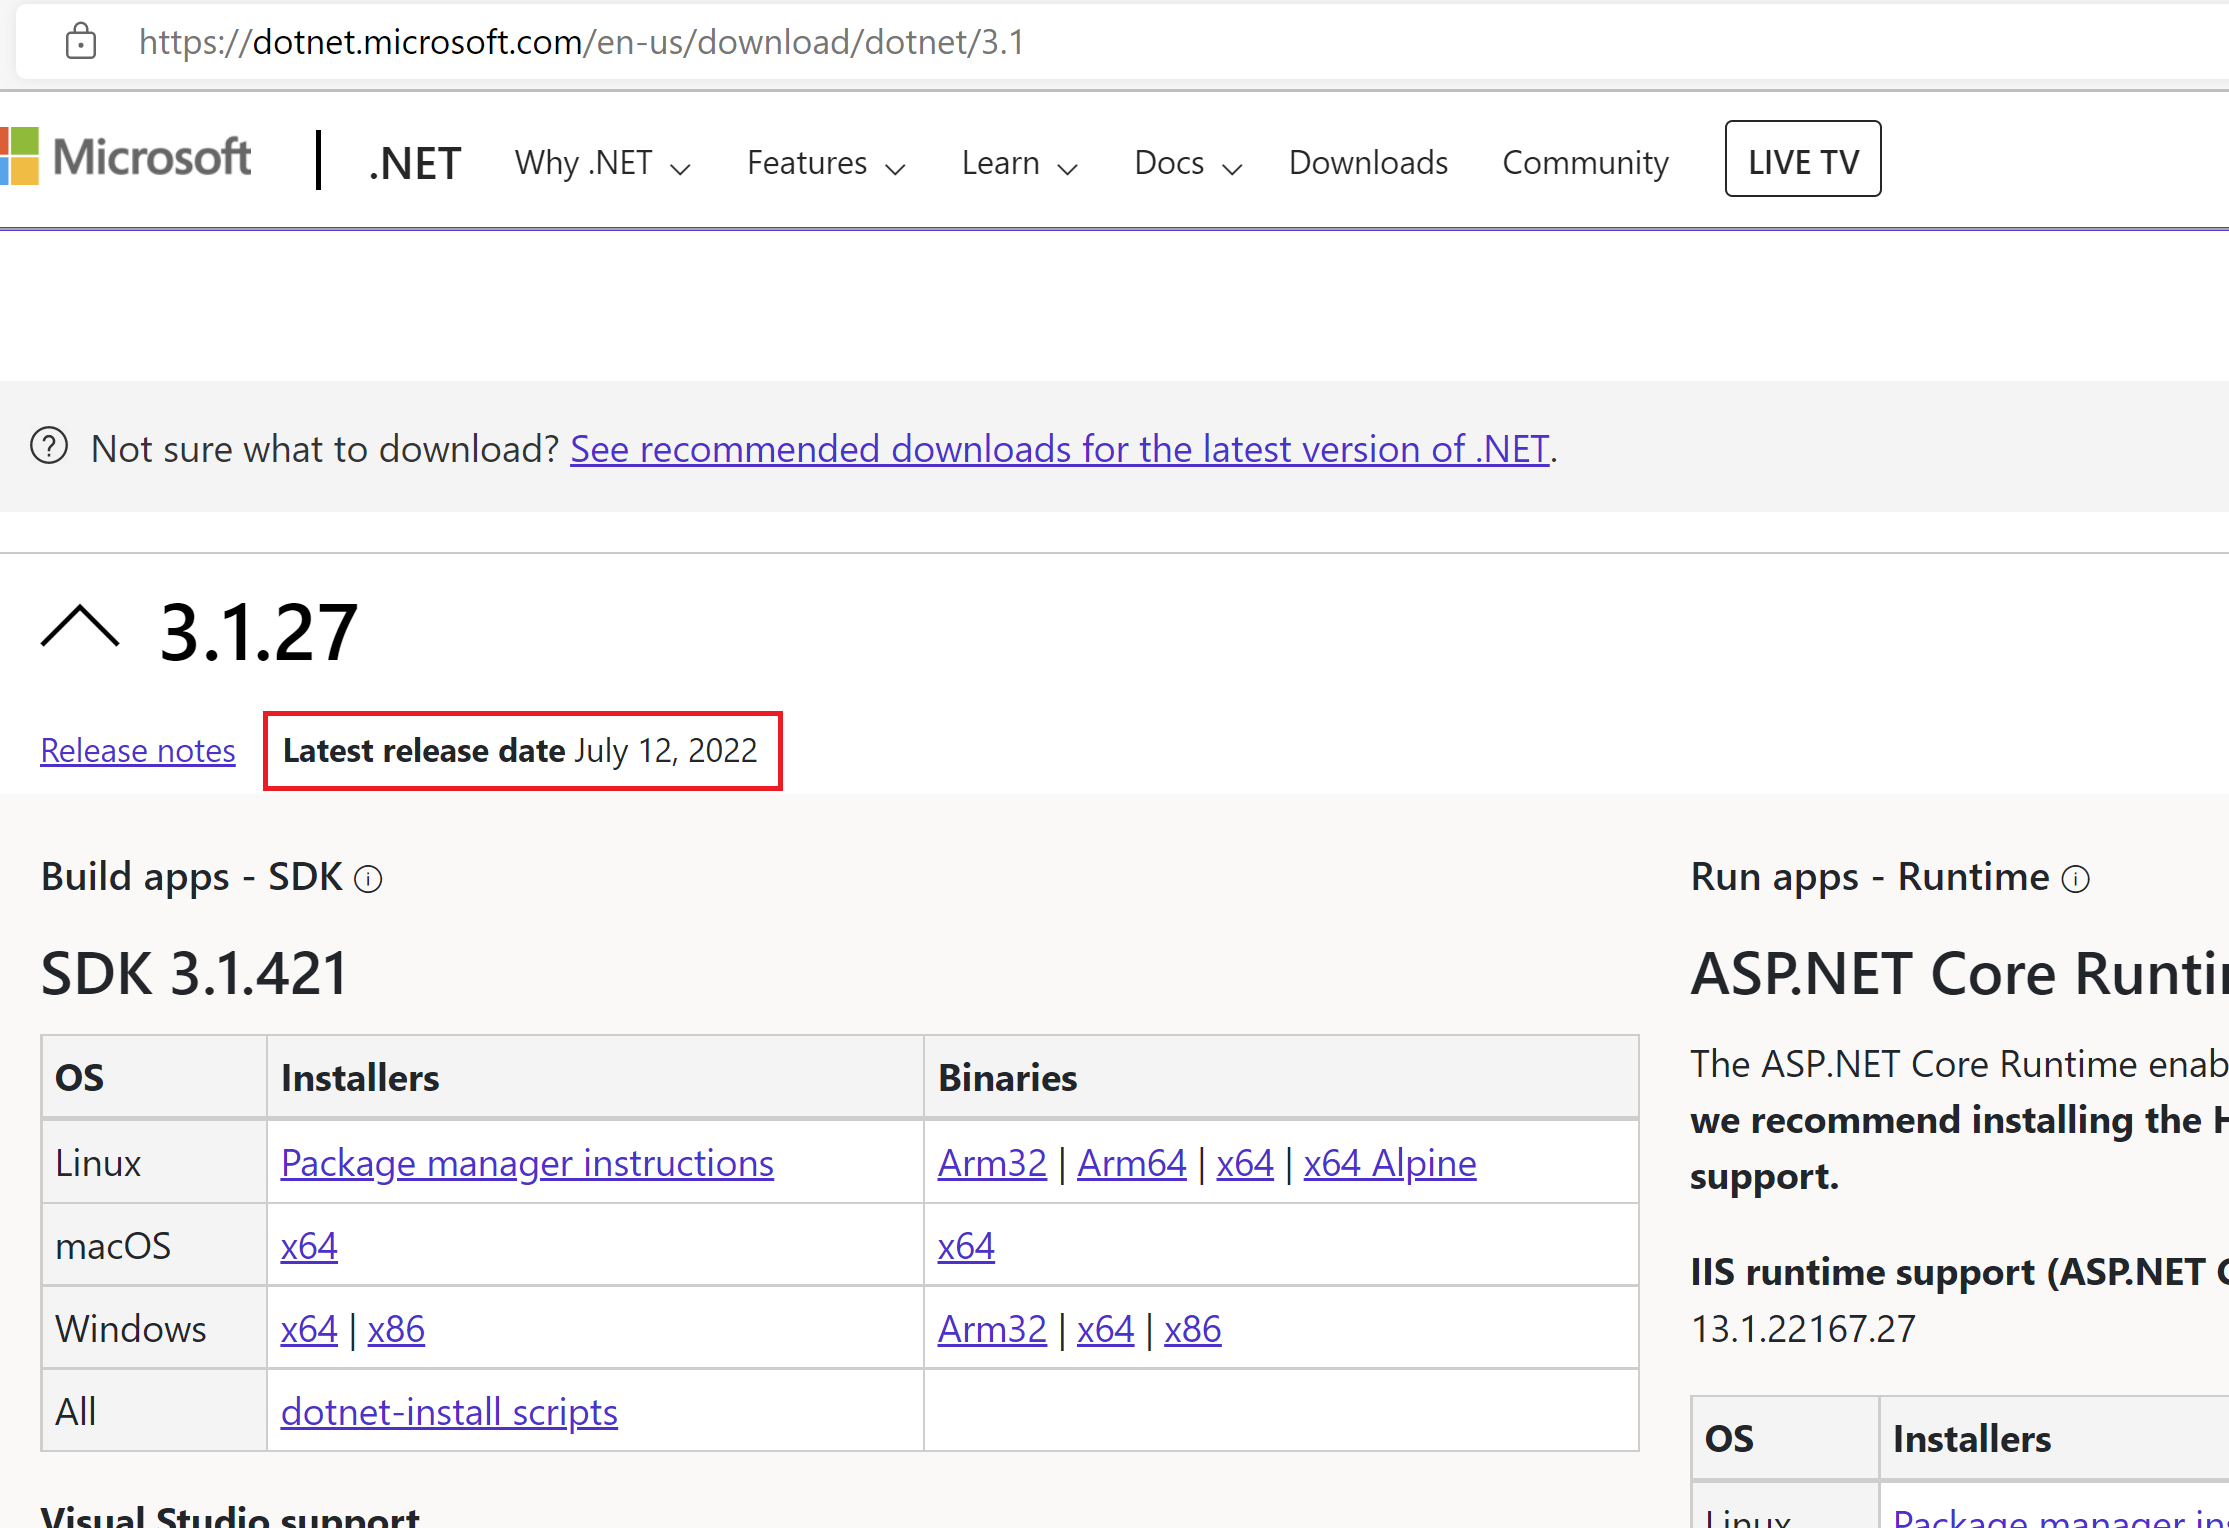The width and height of the screenshot is (2229, 1528).
Task: Select the .NET home logo
Action: (413, 161)
